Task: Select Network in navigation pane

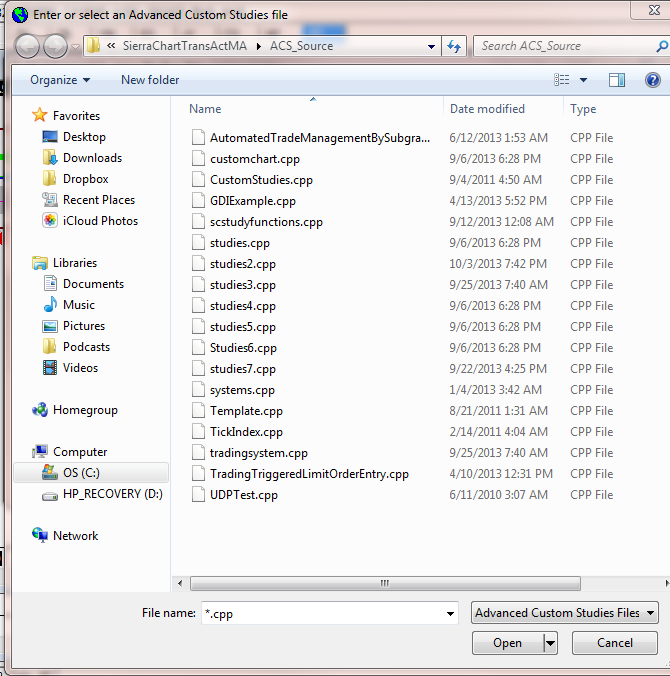Action: pos(65,536)
